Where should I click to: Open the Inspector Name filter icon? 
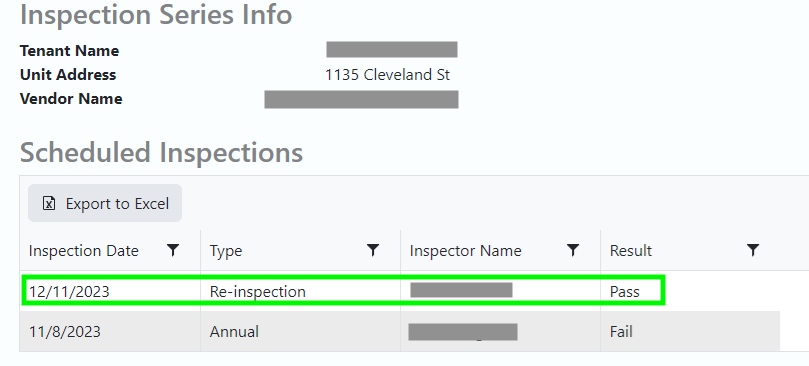point(573,250)
